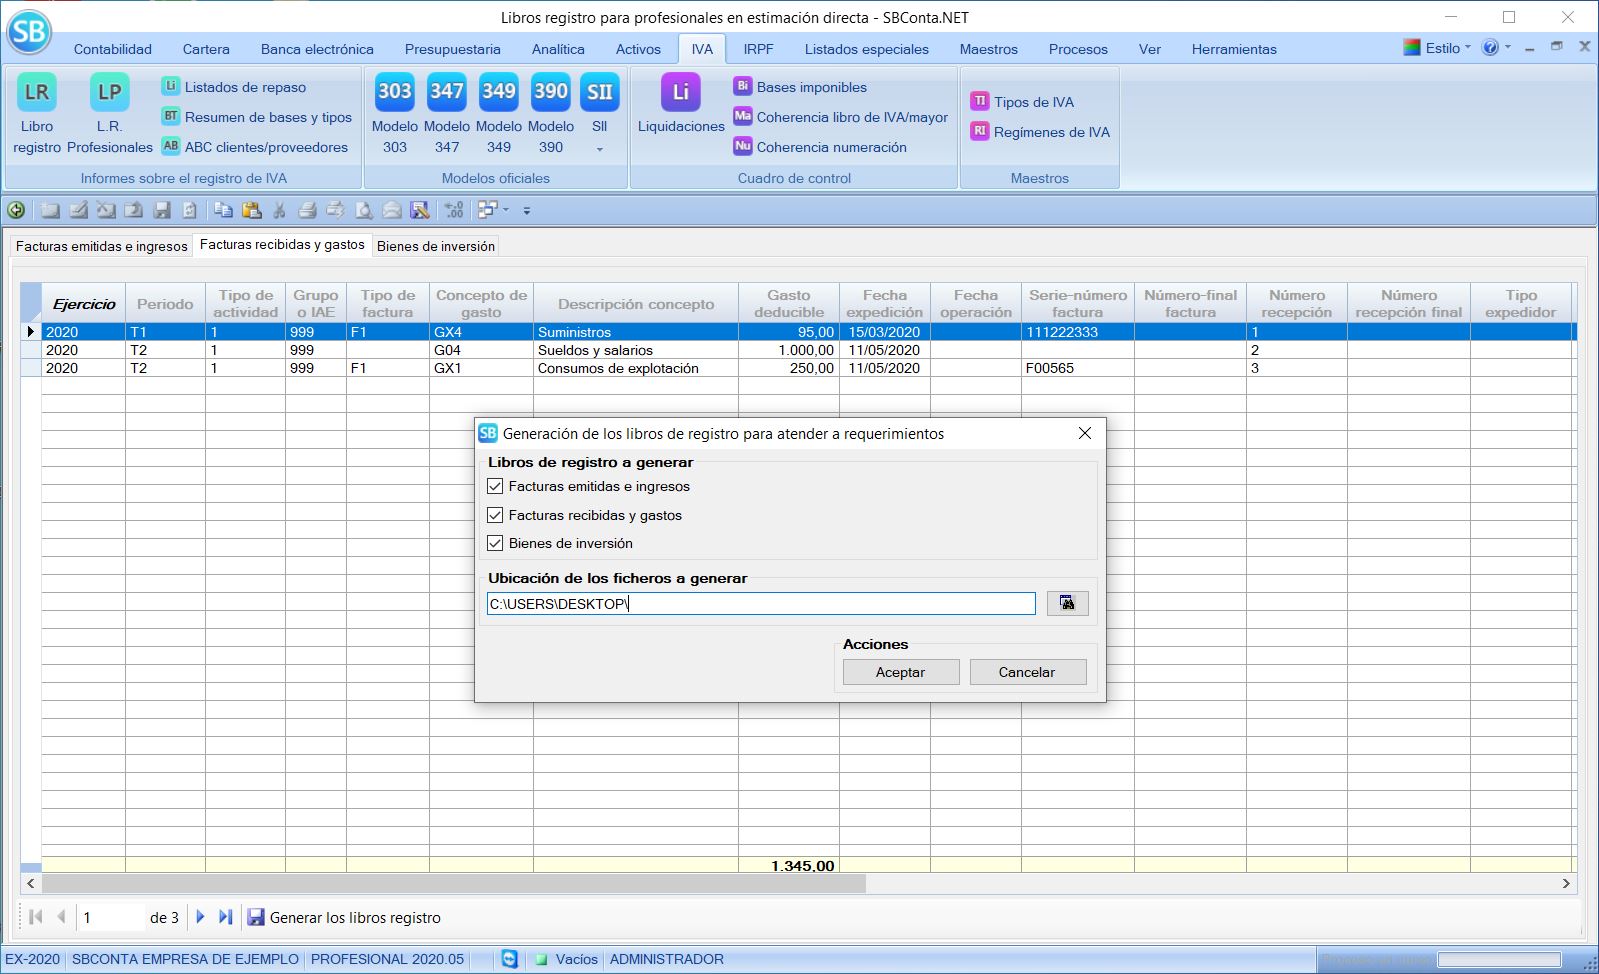Expand the help icon dropdown arrow
Viewport: 1599px width, 974px height.
[1508, 48]
